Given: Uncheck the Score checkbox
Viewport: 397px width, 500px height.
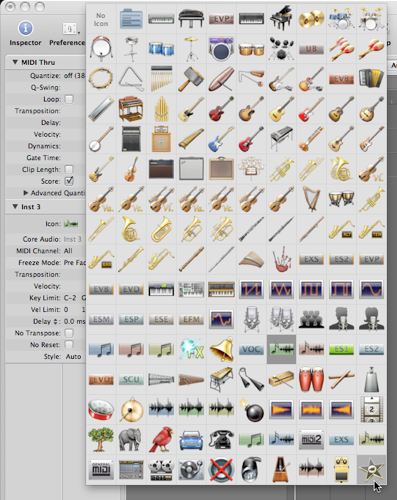Looking at the screenshot, I should click(x=69, y=181).
